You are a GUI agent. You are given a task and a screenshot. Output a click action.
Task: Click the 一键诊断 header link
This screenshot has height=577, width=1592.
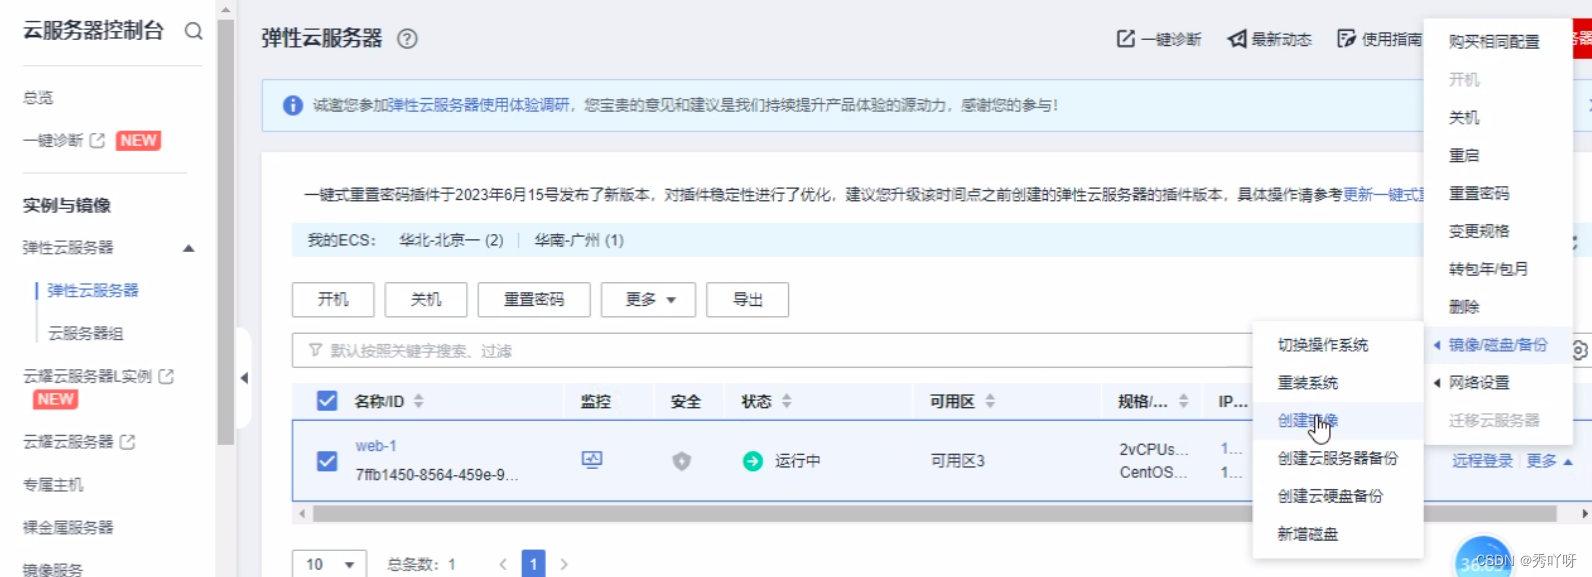point(1159,39)
